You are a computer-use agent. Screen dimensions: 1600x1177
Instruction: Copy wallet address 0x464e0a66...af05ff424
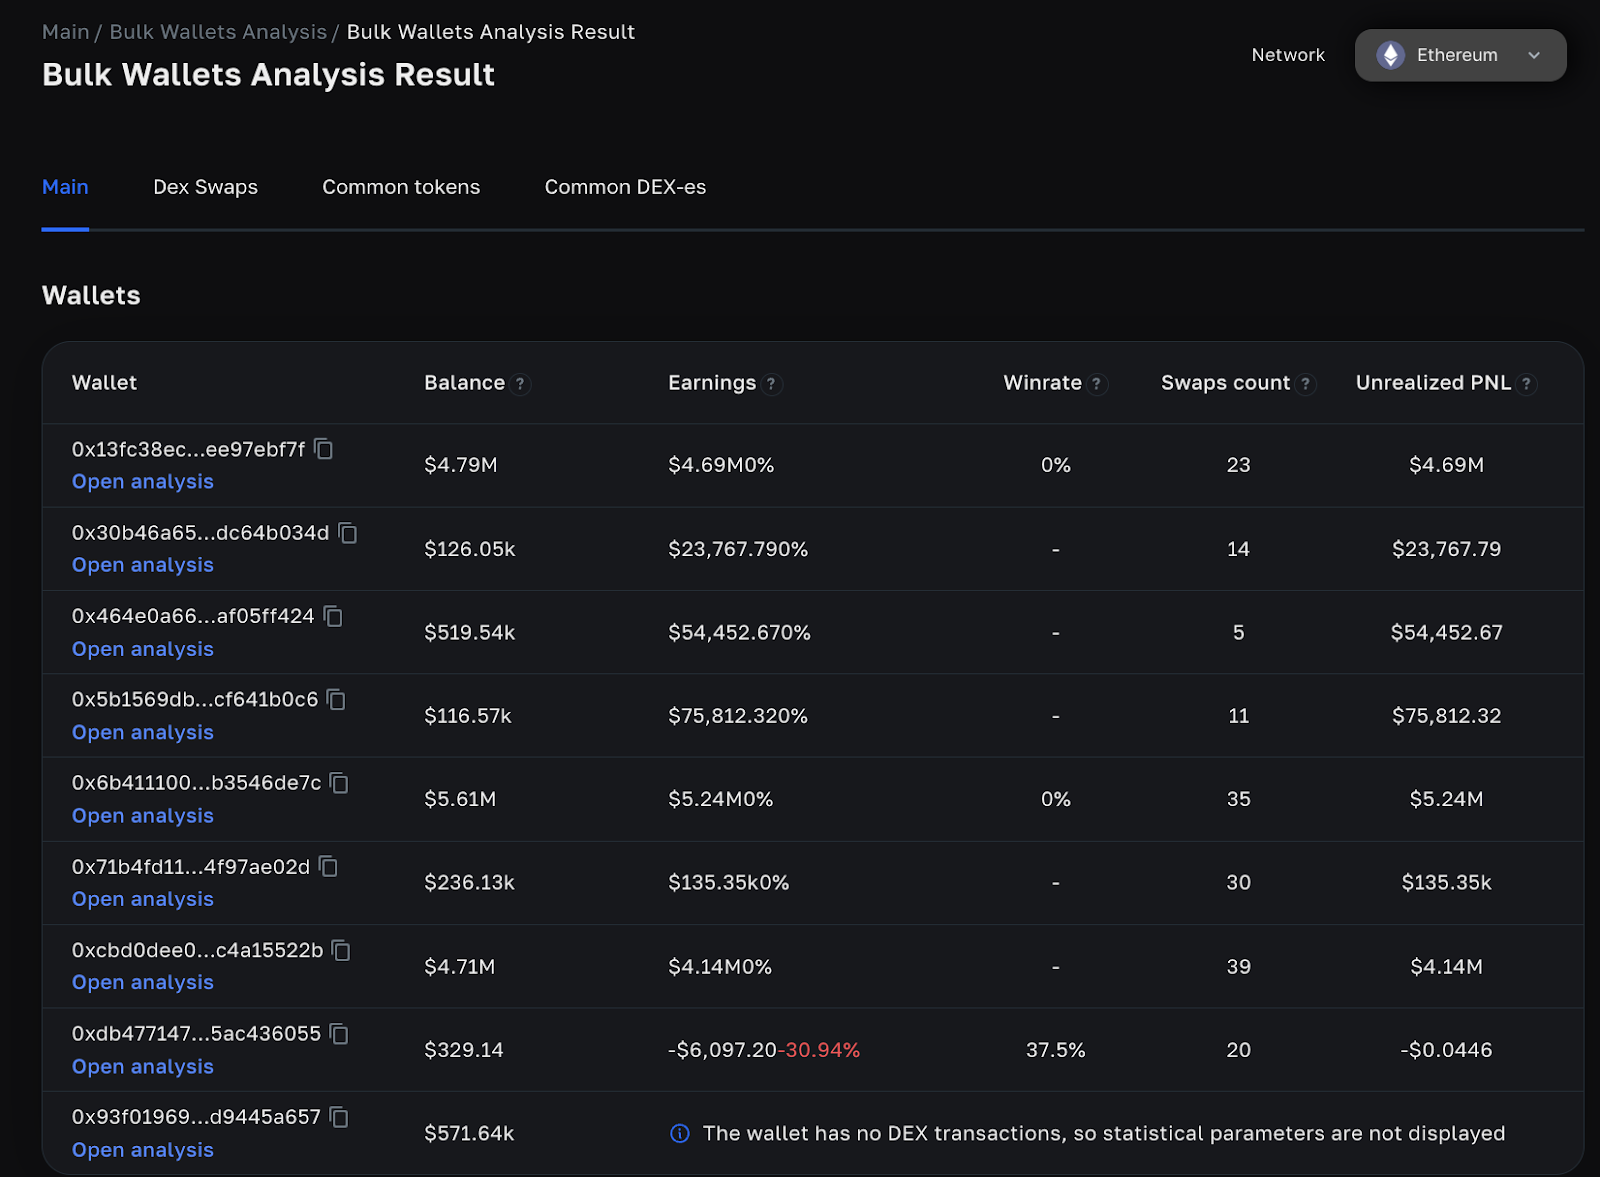coord(333,616)
